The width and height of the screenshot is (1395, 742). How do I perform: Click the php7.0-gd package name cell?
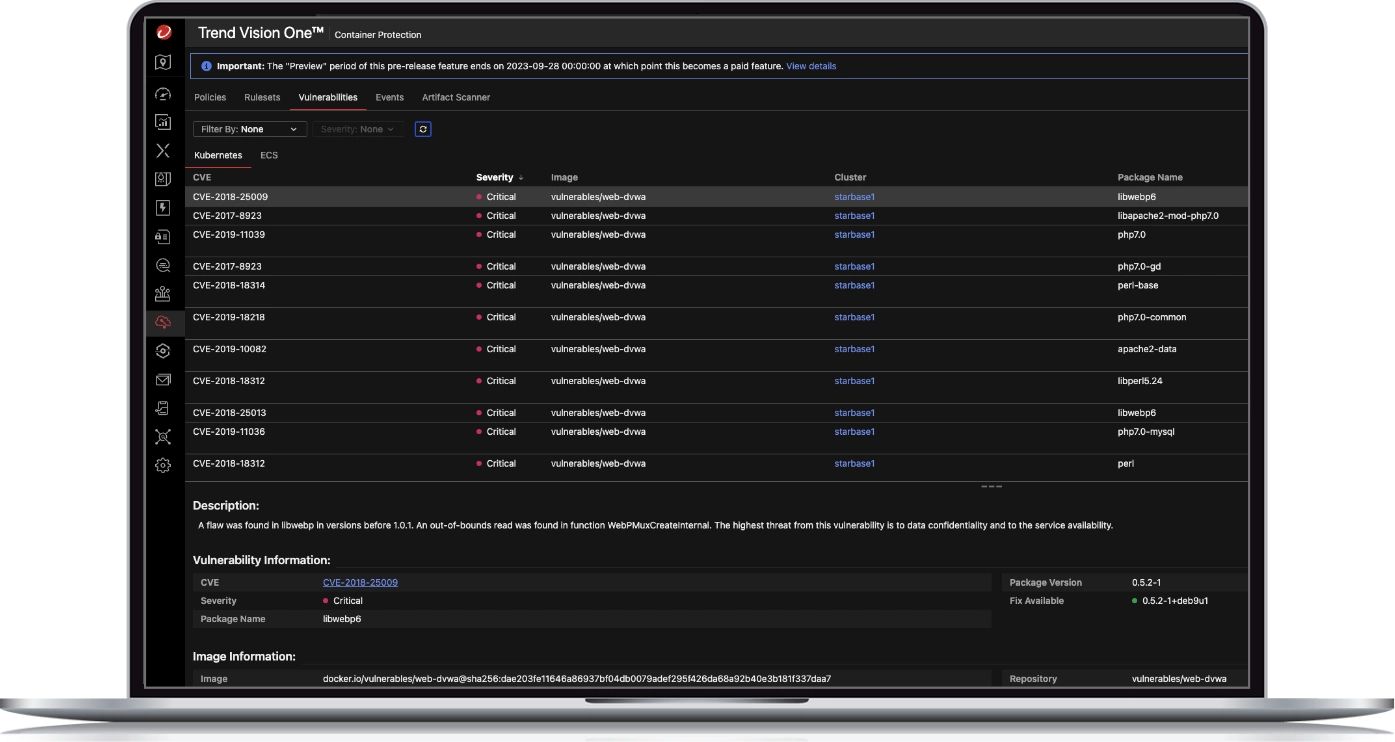[x=1139, y=267]
